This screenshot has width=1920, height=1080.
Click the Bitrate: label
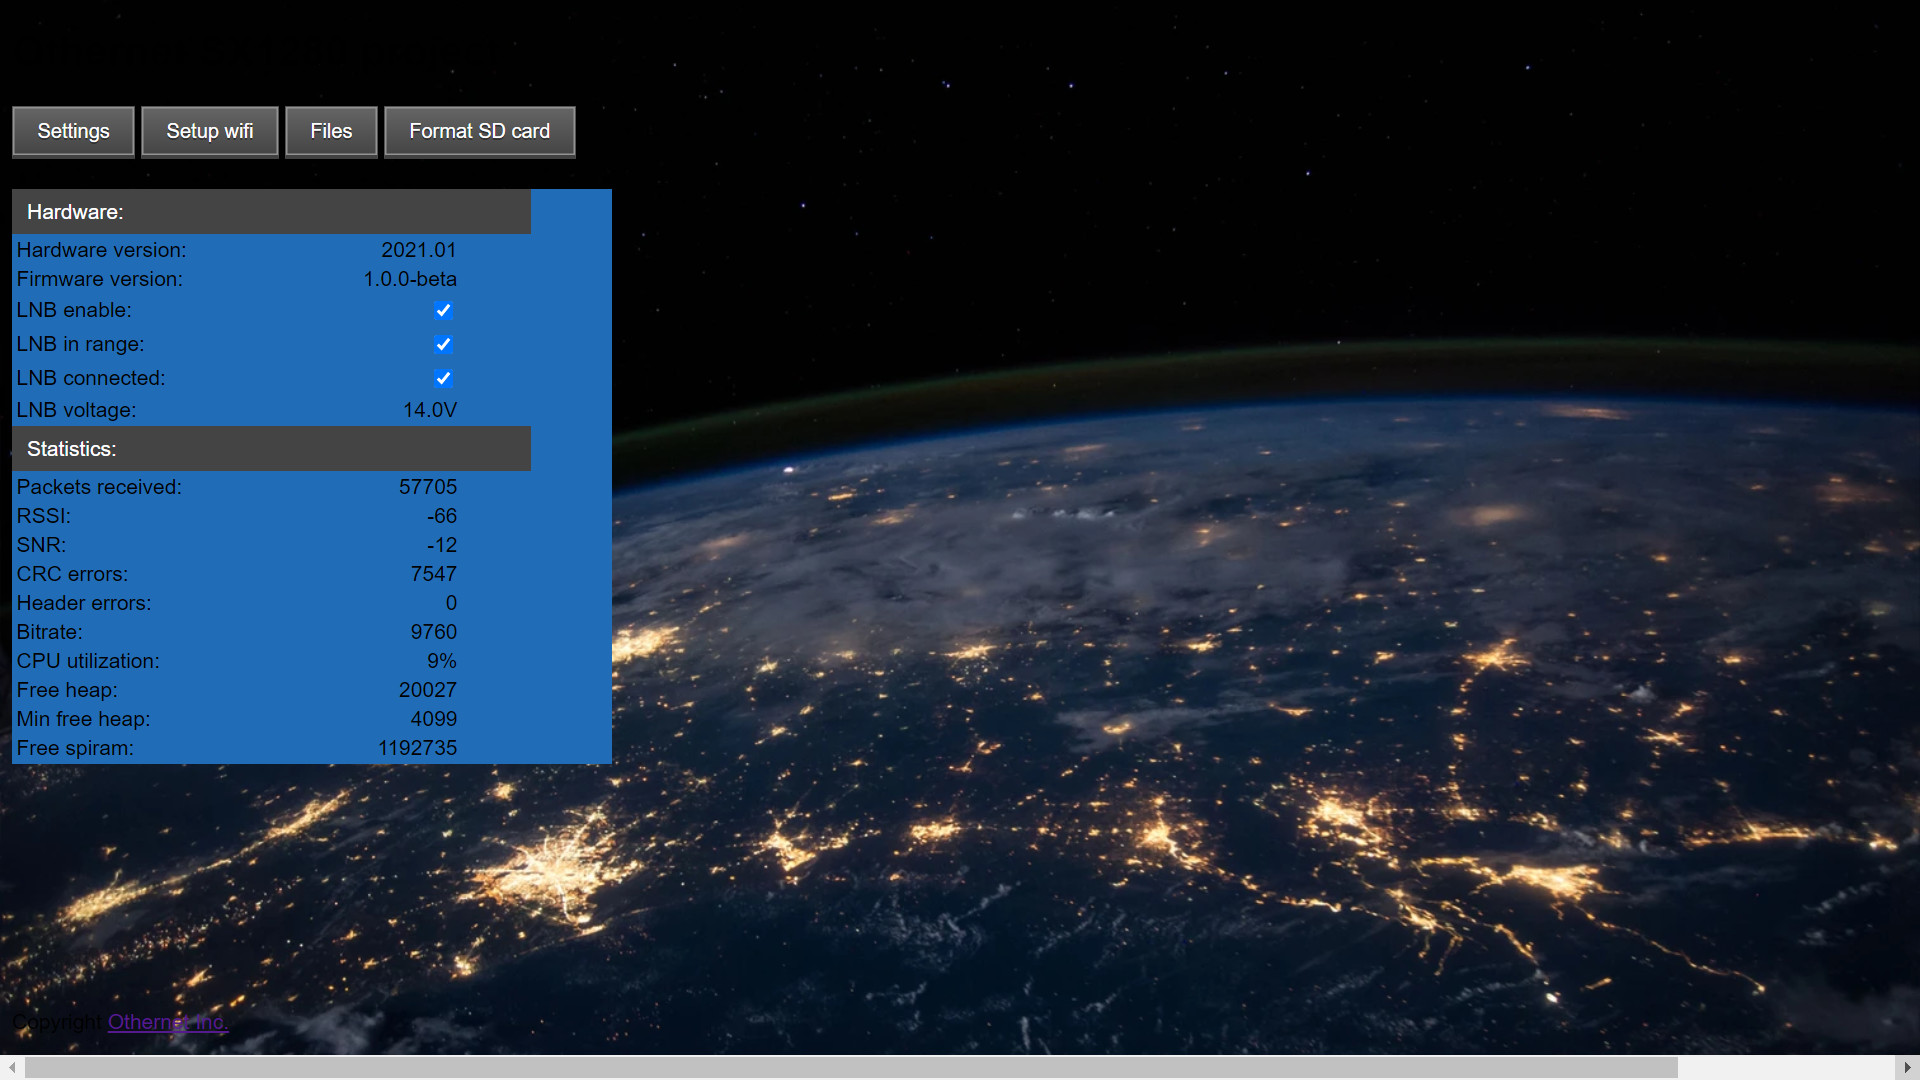click(x=50, y=632)
